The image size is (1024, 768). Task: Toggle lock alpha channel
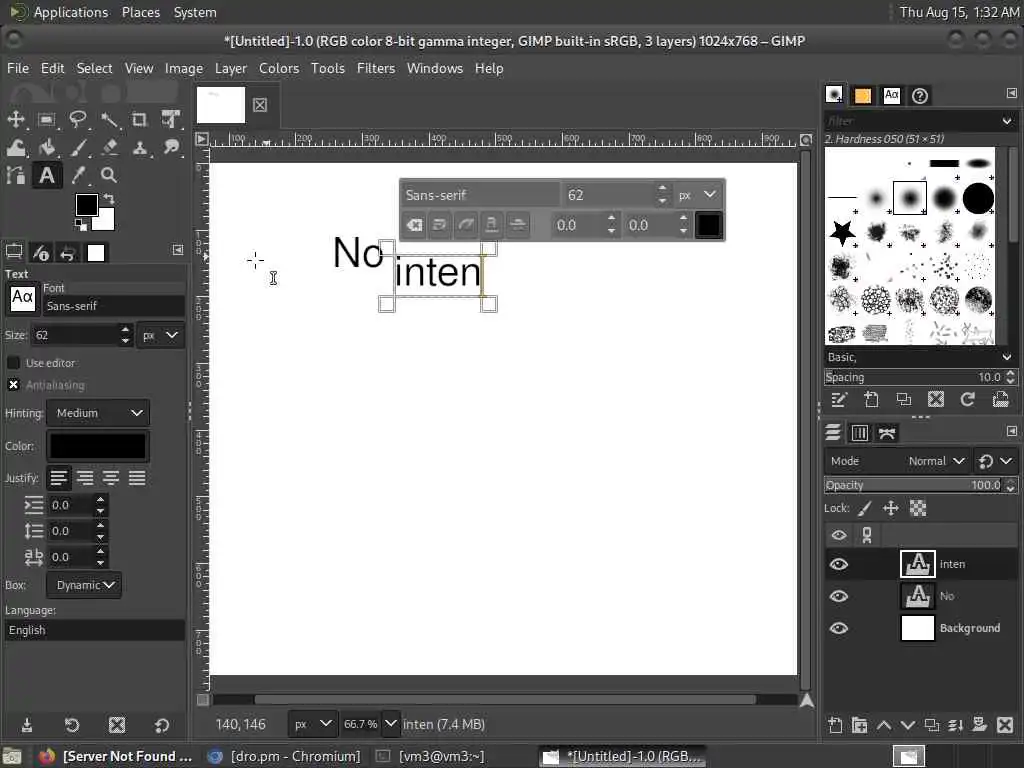pos(918,508)
